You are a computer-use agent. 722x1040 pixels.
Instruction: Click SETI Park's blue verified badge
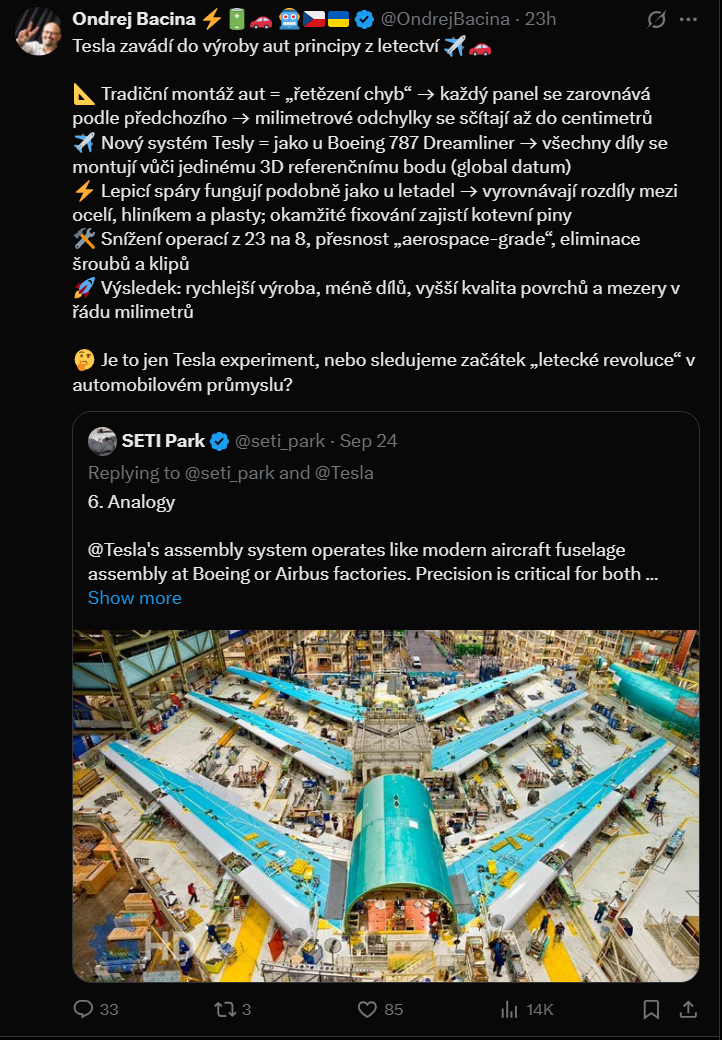click(218, 441)
